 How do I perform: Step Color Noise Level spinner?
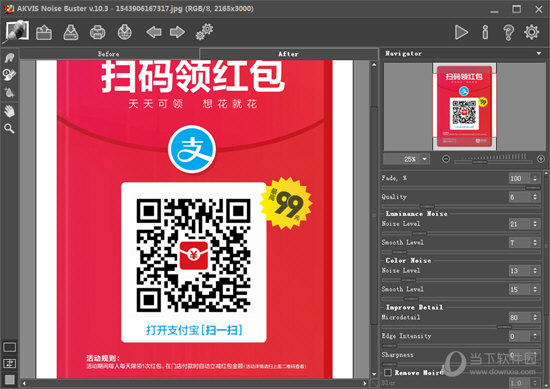pos(535,270)
